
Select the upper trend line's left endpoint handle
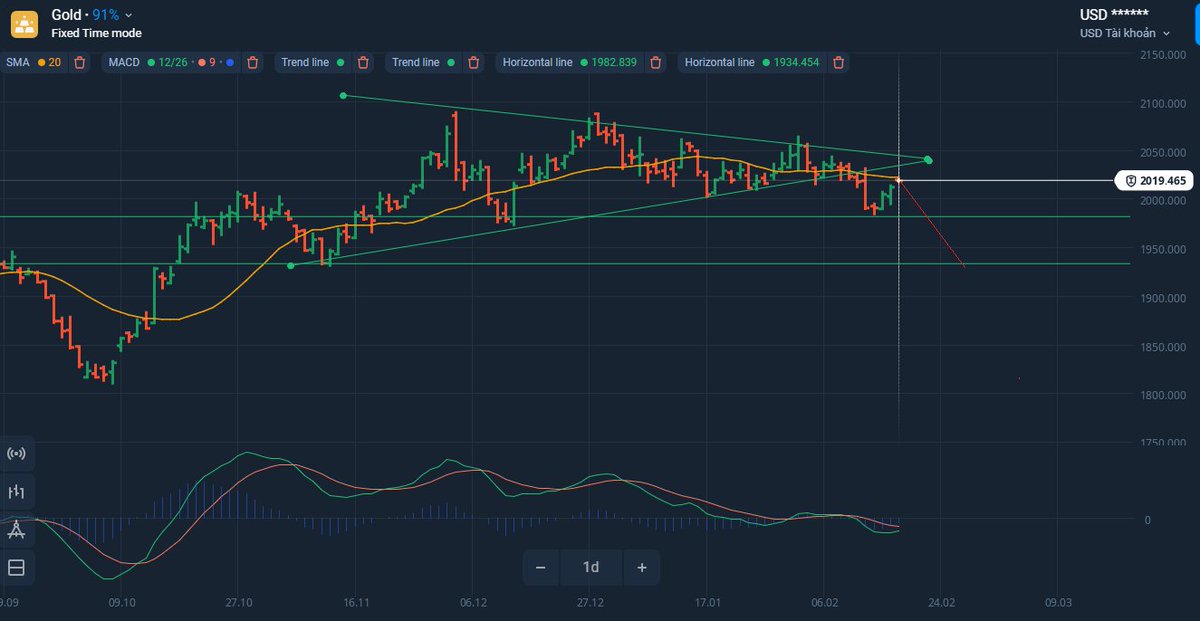pyautogui.click(x=343, y=96)
